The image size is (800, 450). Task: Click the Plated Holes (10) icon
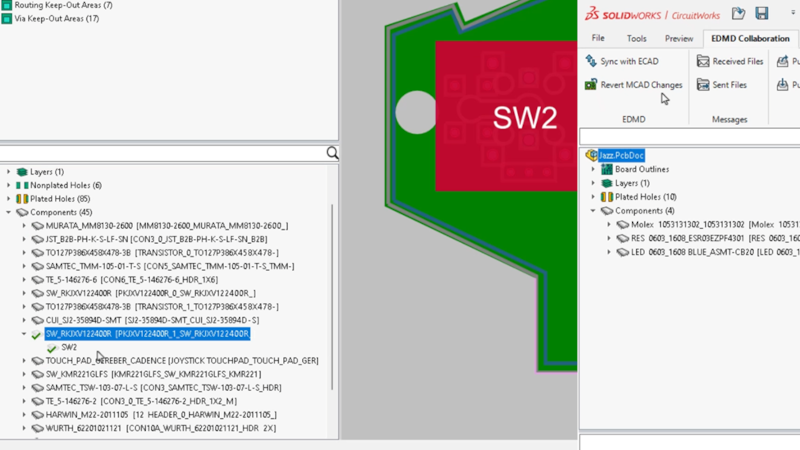tap(607, 196)
